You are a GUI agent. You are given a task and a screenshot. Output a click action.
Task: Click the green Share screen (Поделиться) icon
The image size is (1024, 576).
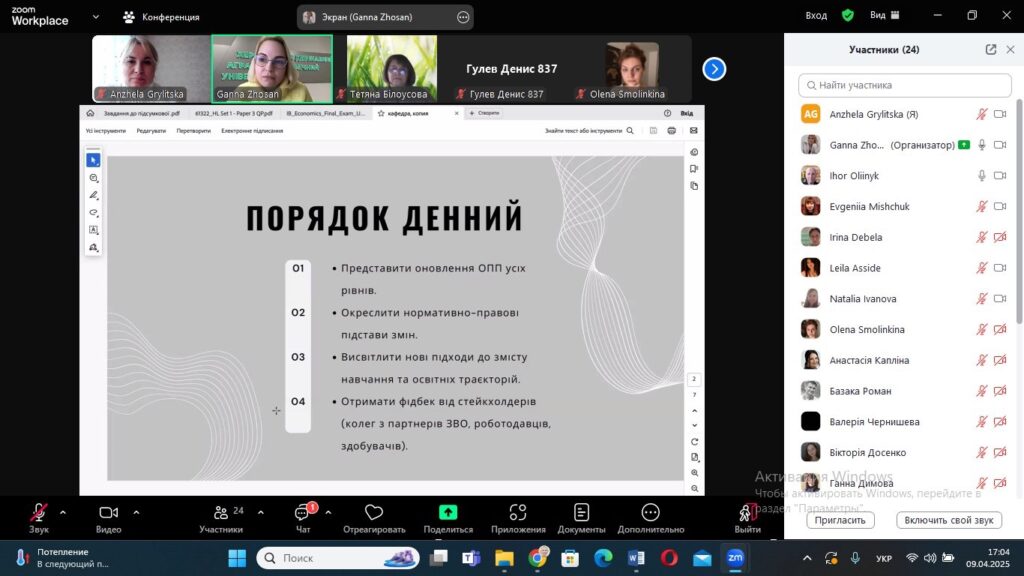[448, 513]
